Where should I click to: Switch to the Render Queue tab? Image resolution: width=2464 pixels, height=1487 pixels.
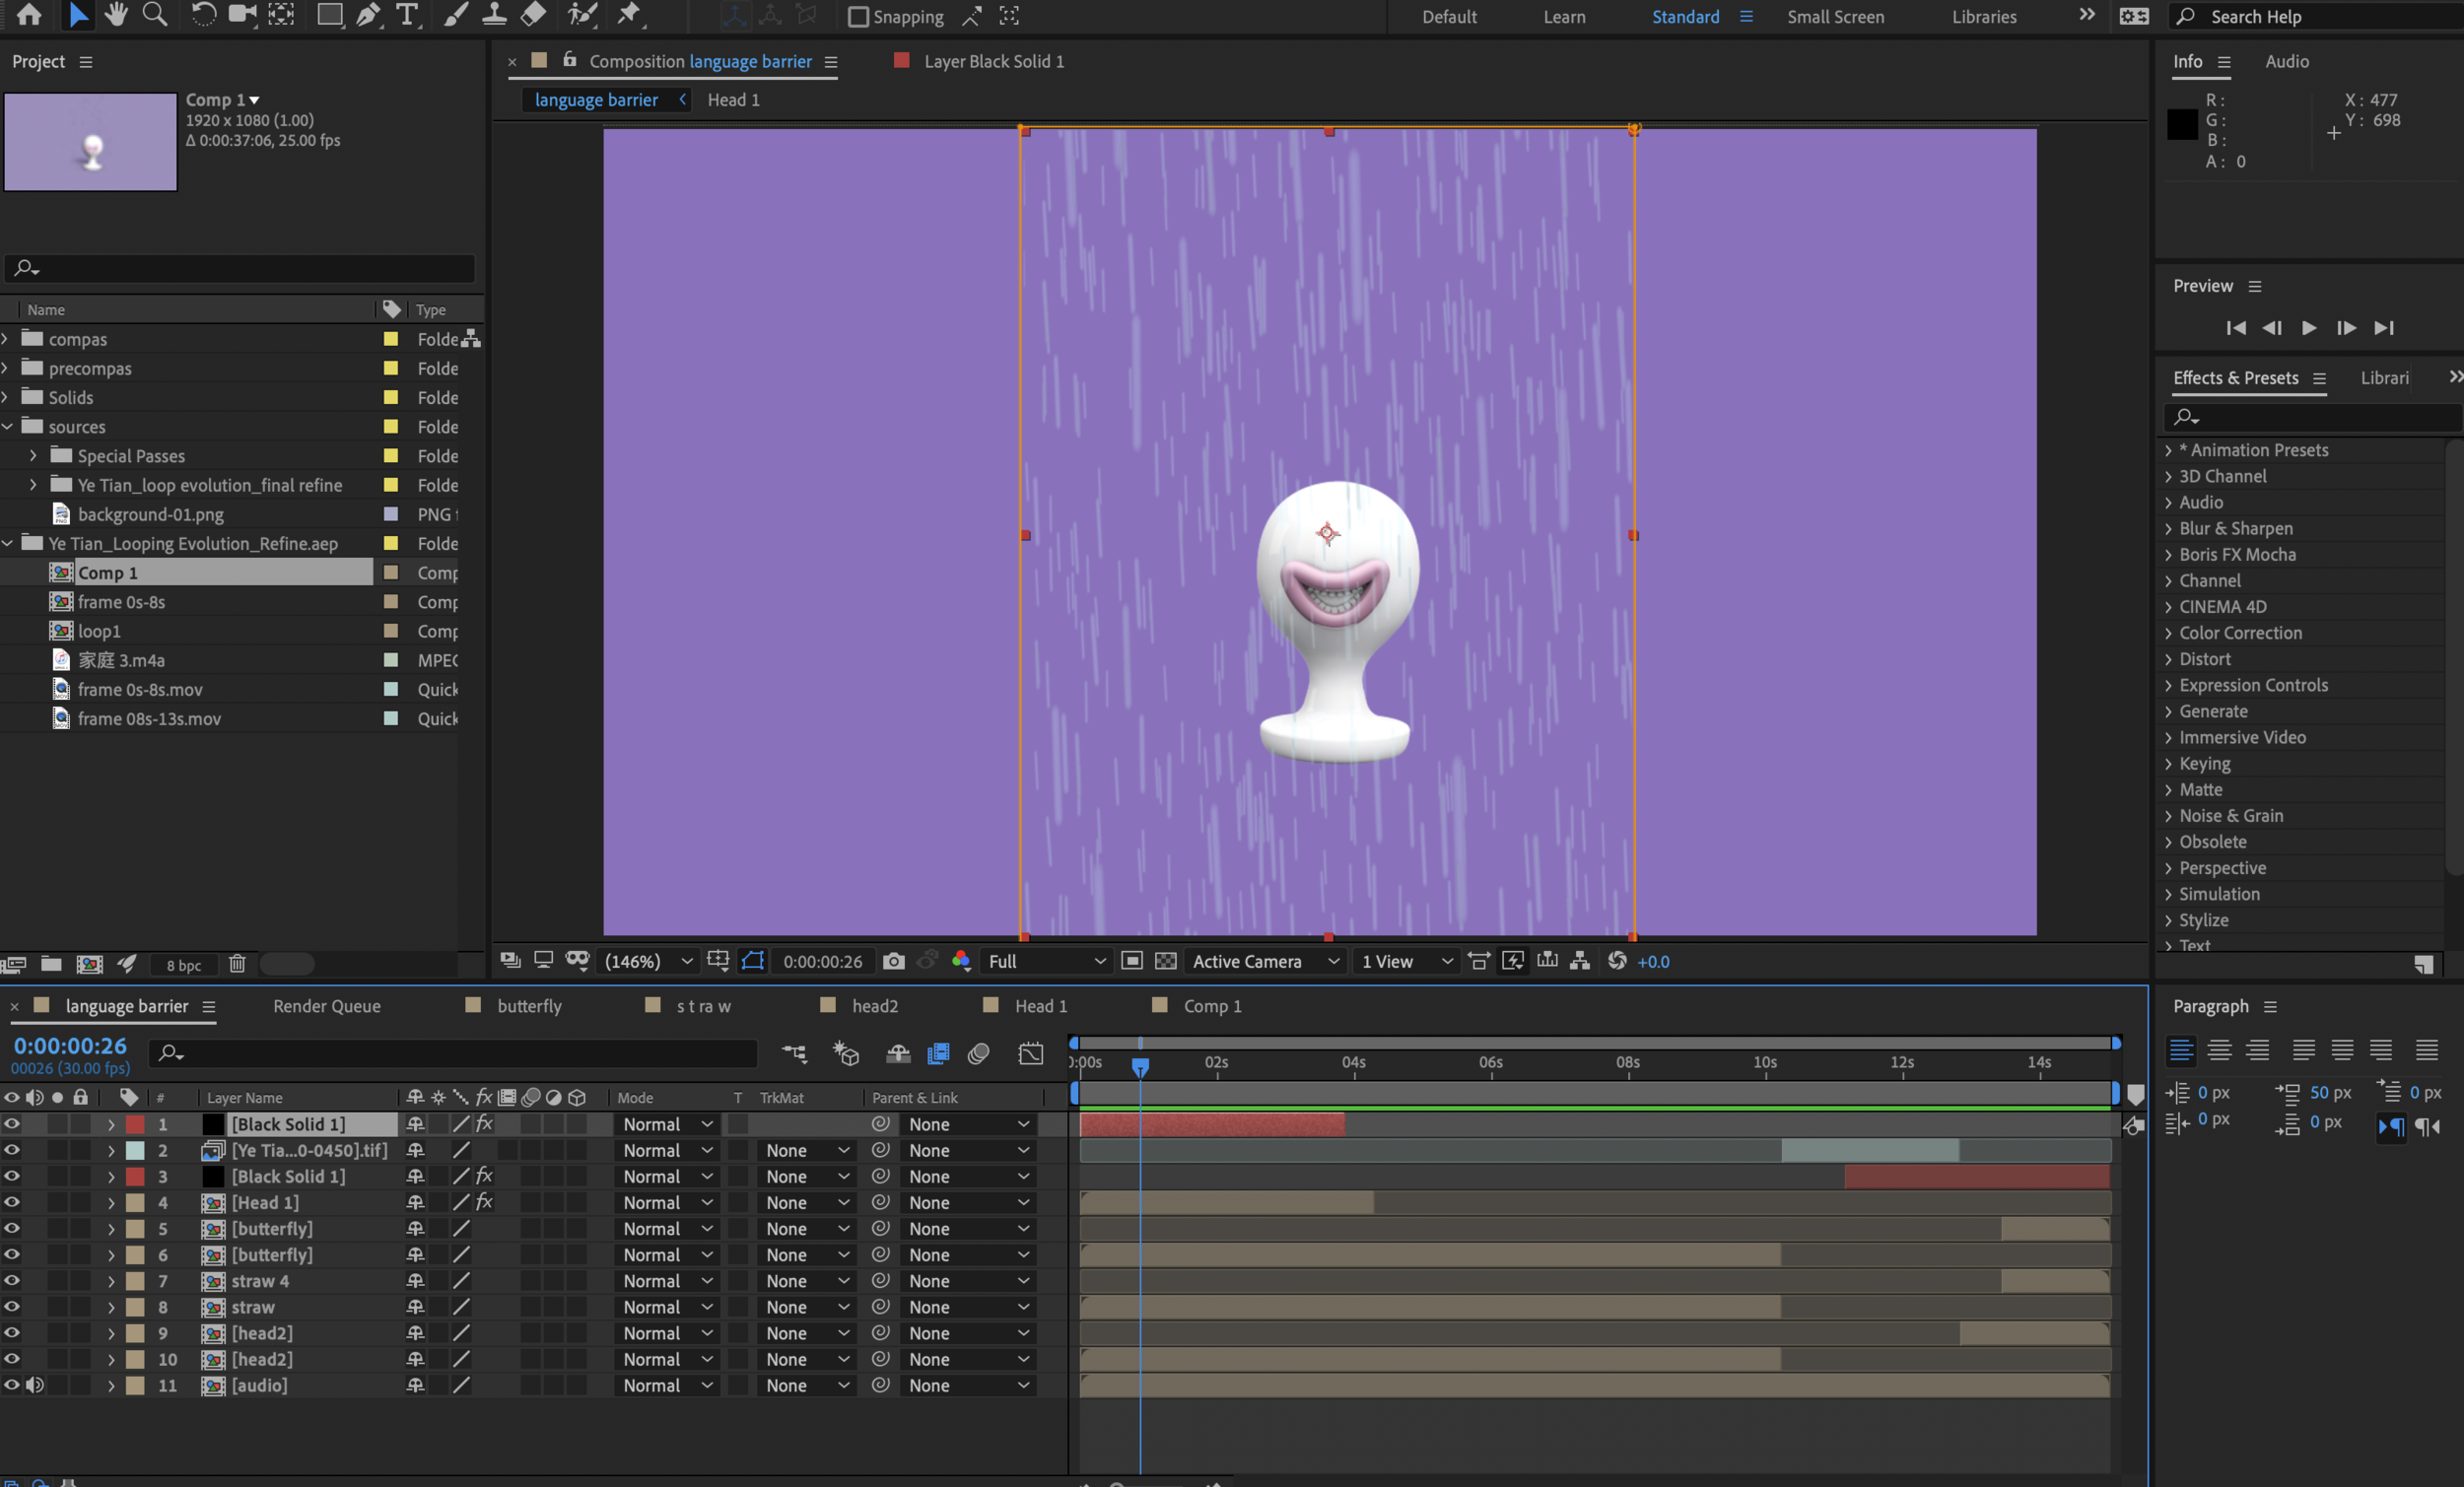[x=327, y=1006]
